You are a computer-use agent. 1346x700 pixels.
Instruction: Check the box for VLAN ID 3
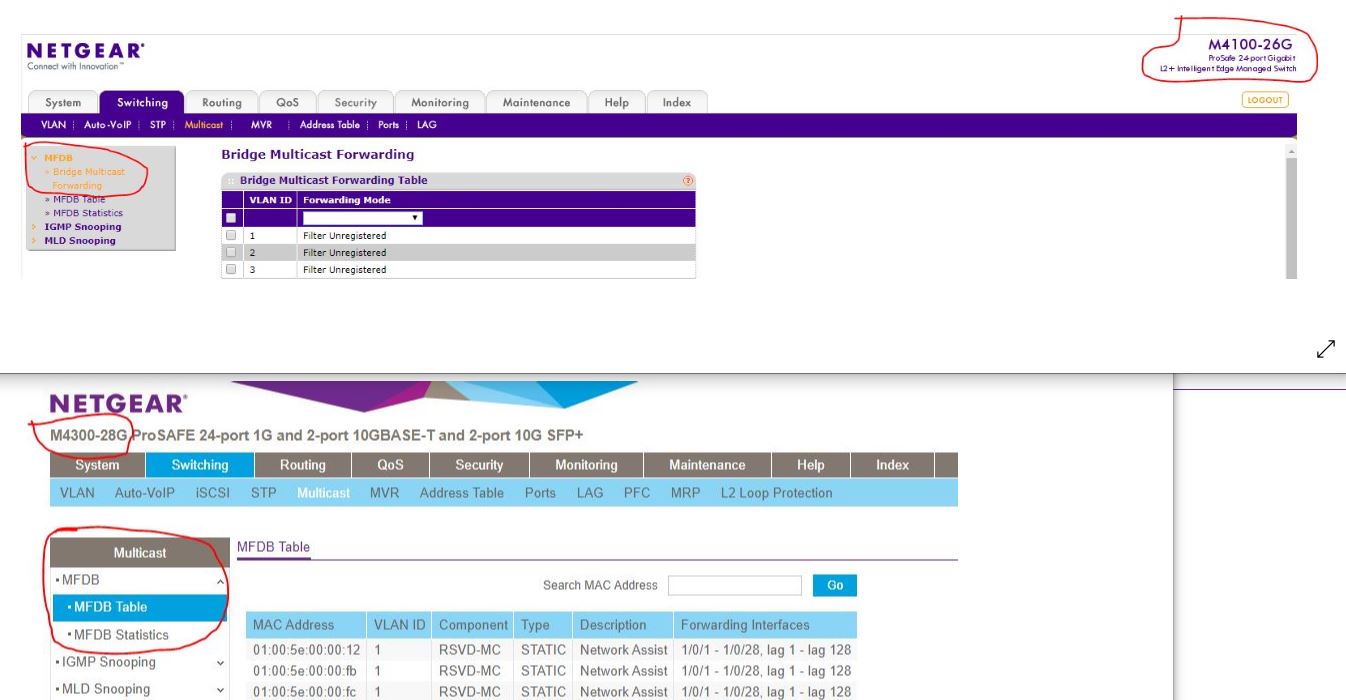click(x=231, y=270)
